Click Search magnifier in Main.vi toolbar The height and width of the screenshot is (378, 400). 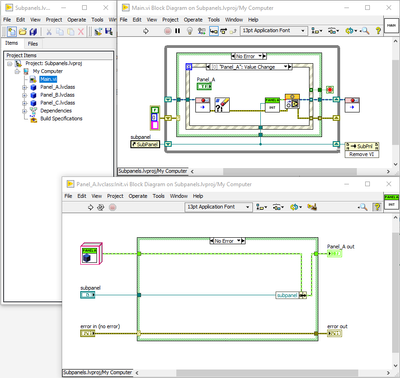(x=365, y=31)
